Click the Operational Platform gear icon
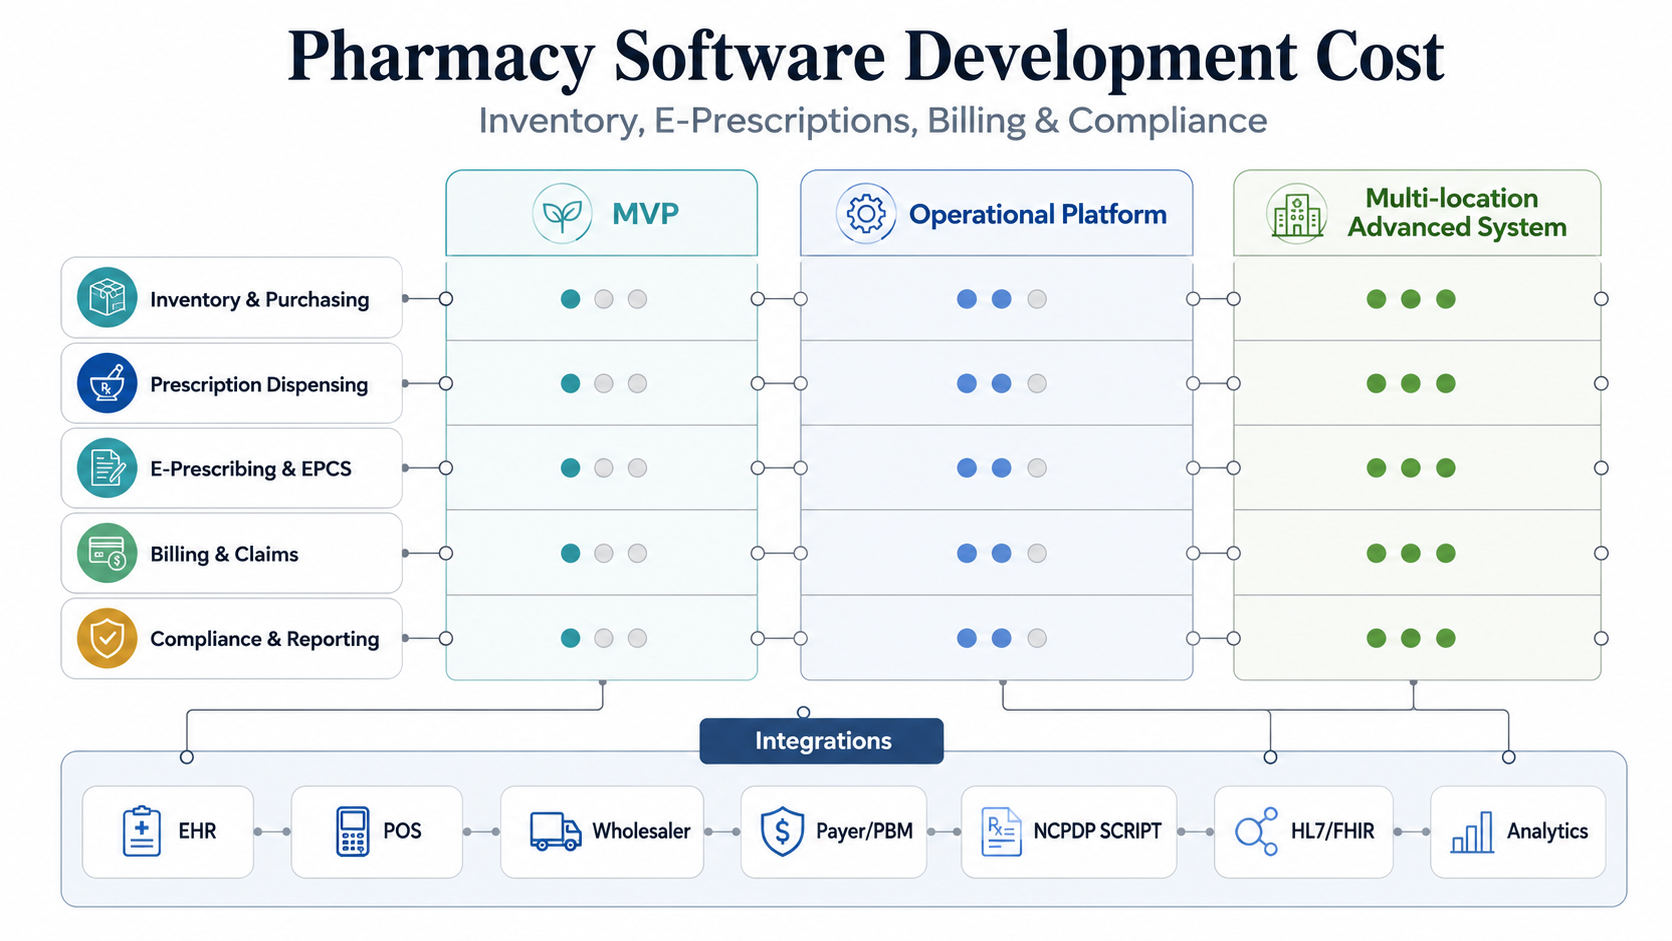 click(866, 214)
